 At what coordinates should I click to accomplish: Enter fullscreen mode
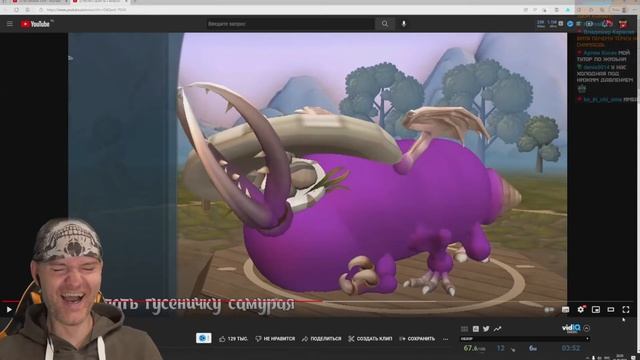[626, 310]
